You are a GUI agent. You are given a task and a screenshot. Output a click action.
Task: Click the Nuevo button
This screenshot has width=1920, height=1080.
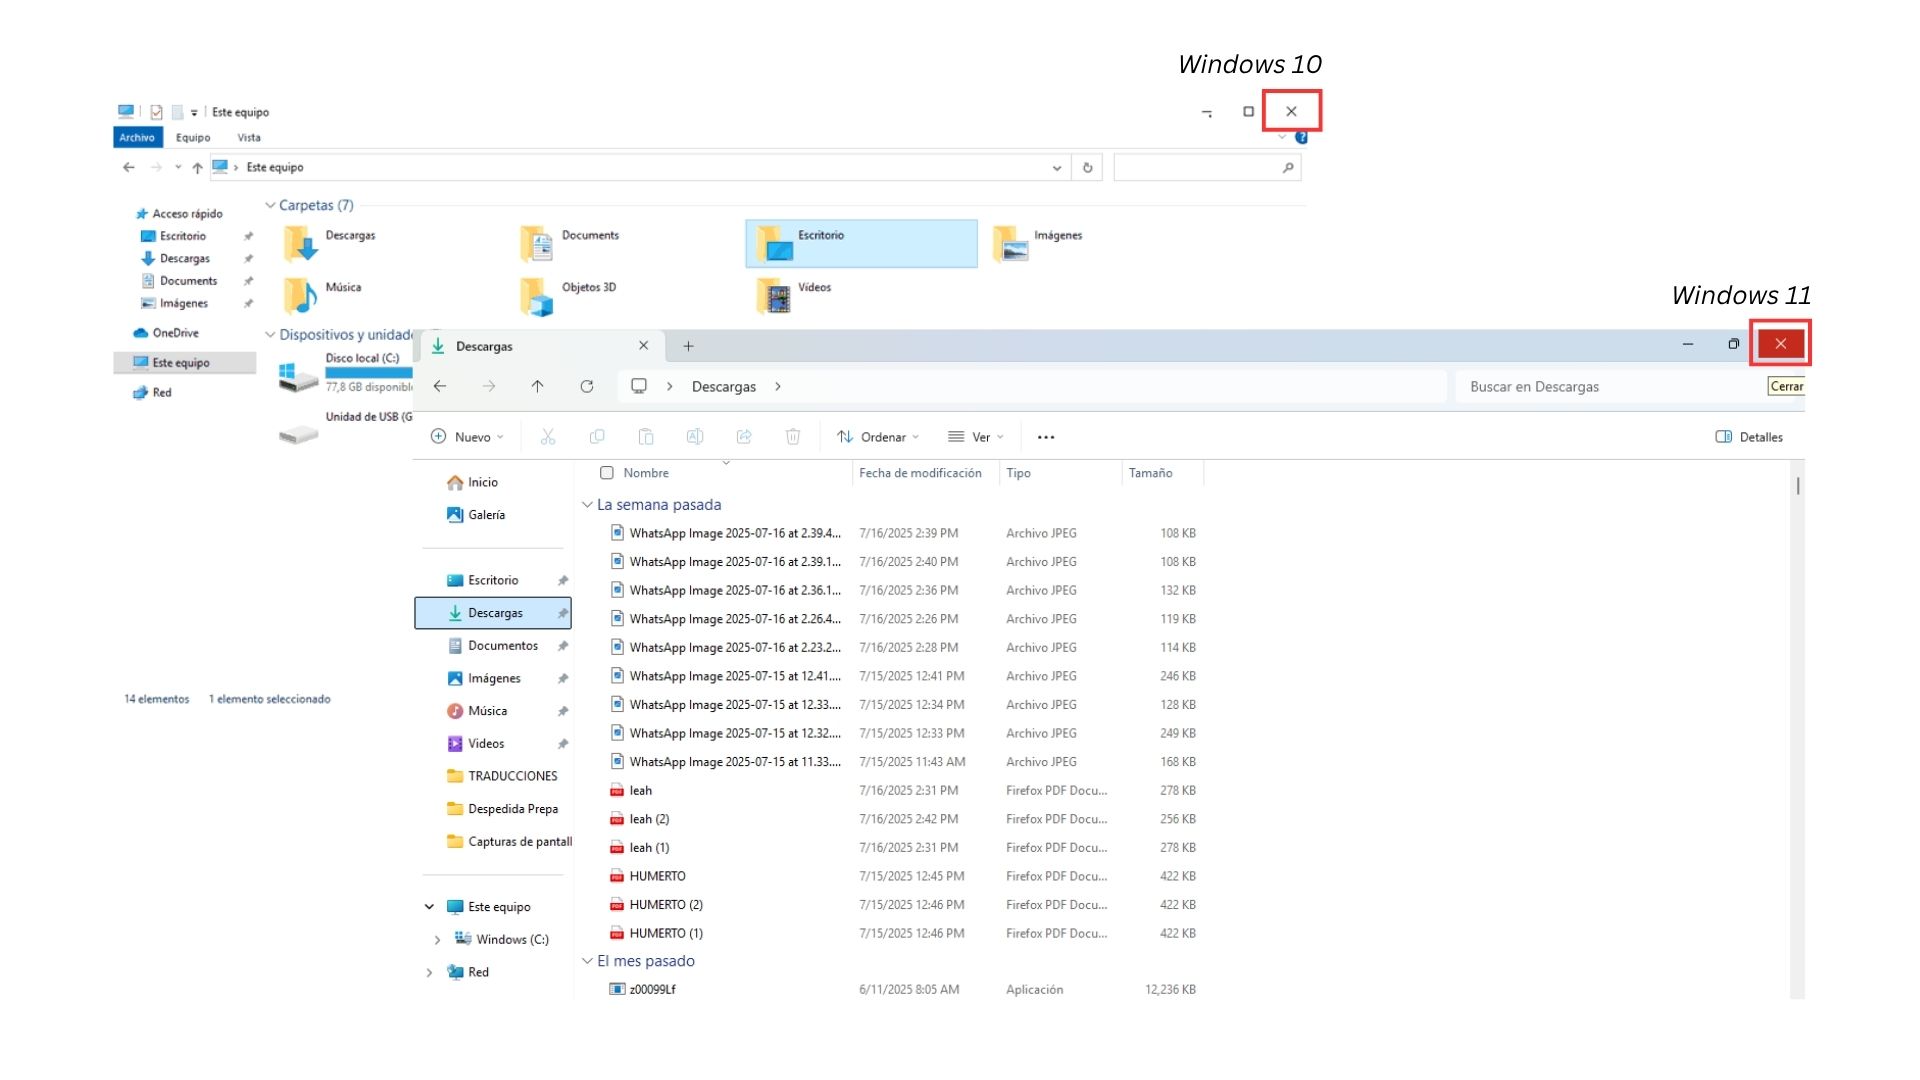pos(467,437)
